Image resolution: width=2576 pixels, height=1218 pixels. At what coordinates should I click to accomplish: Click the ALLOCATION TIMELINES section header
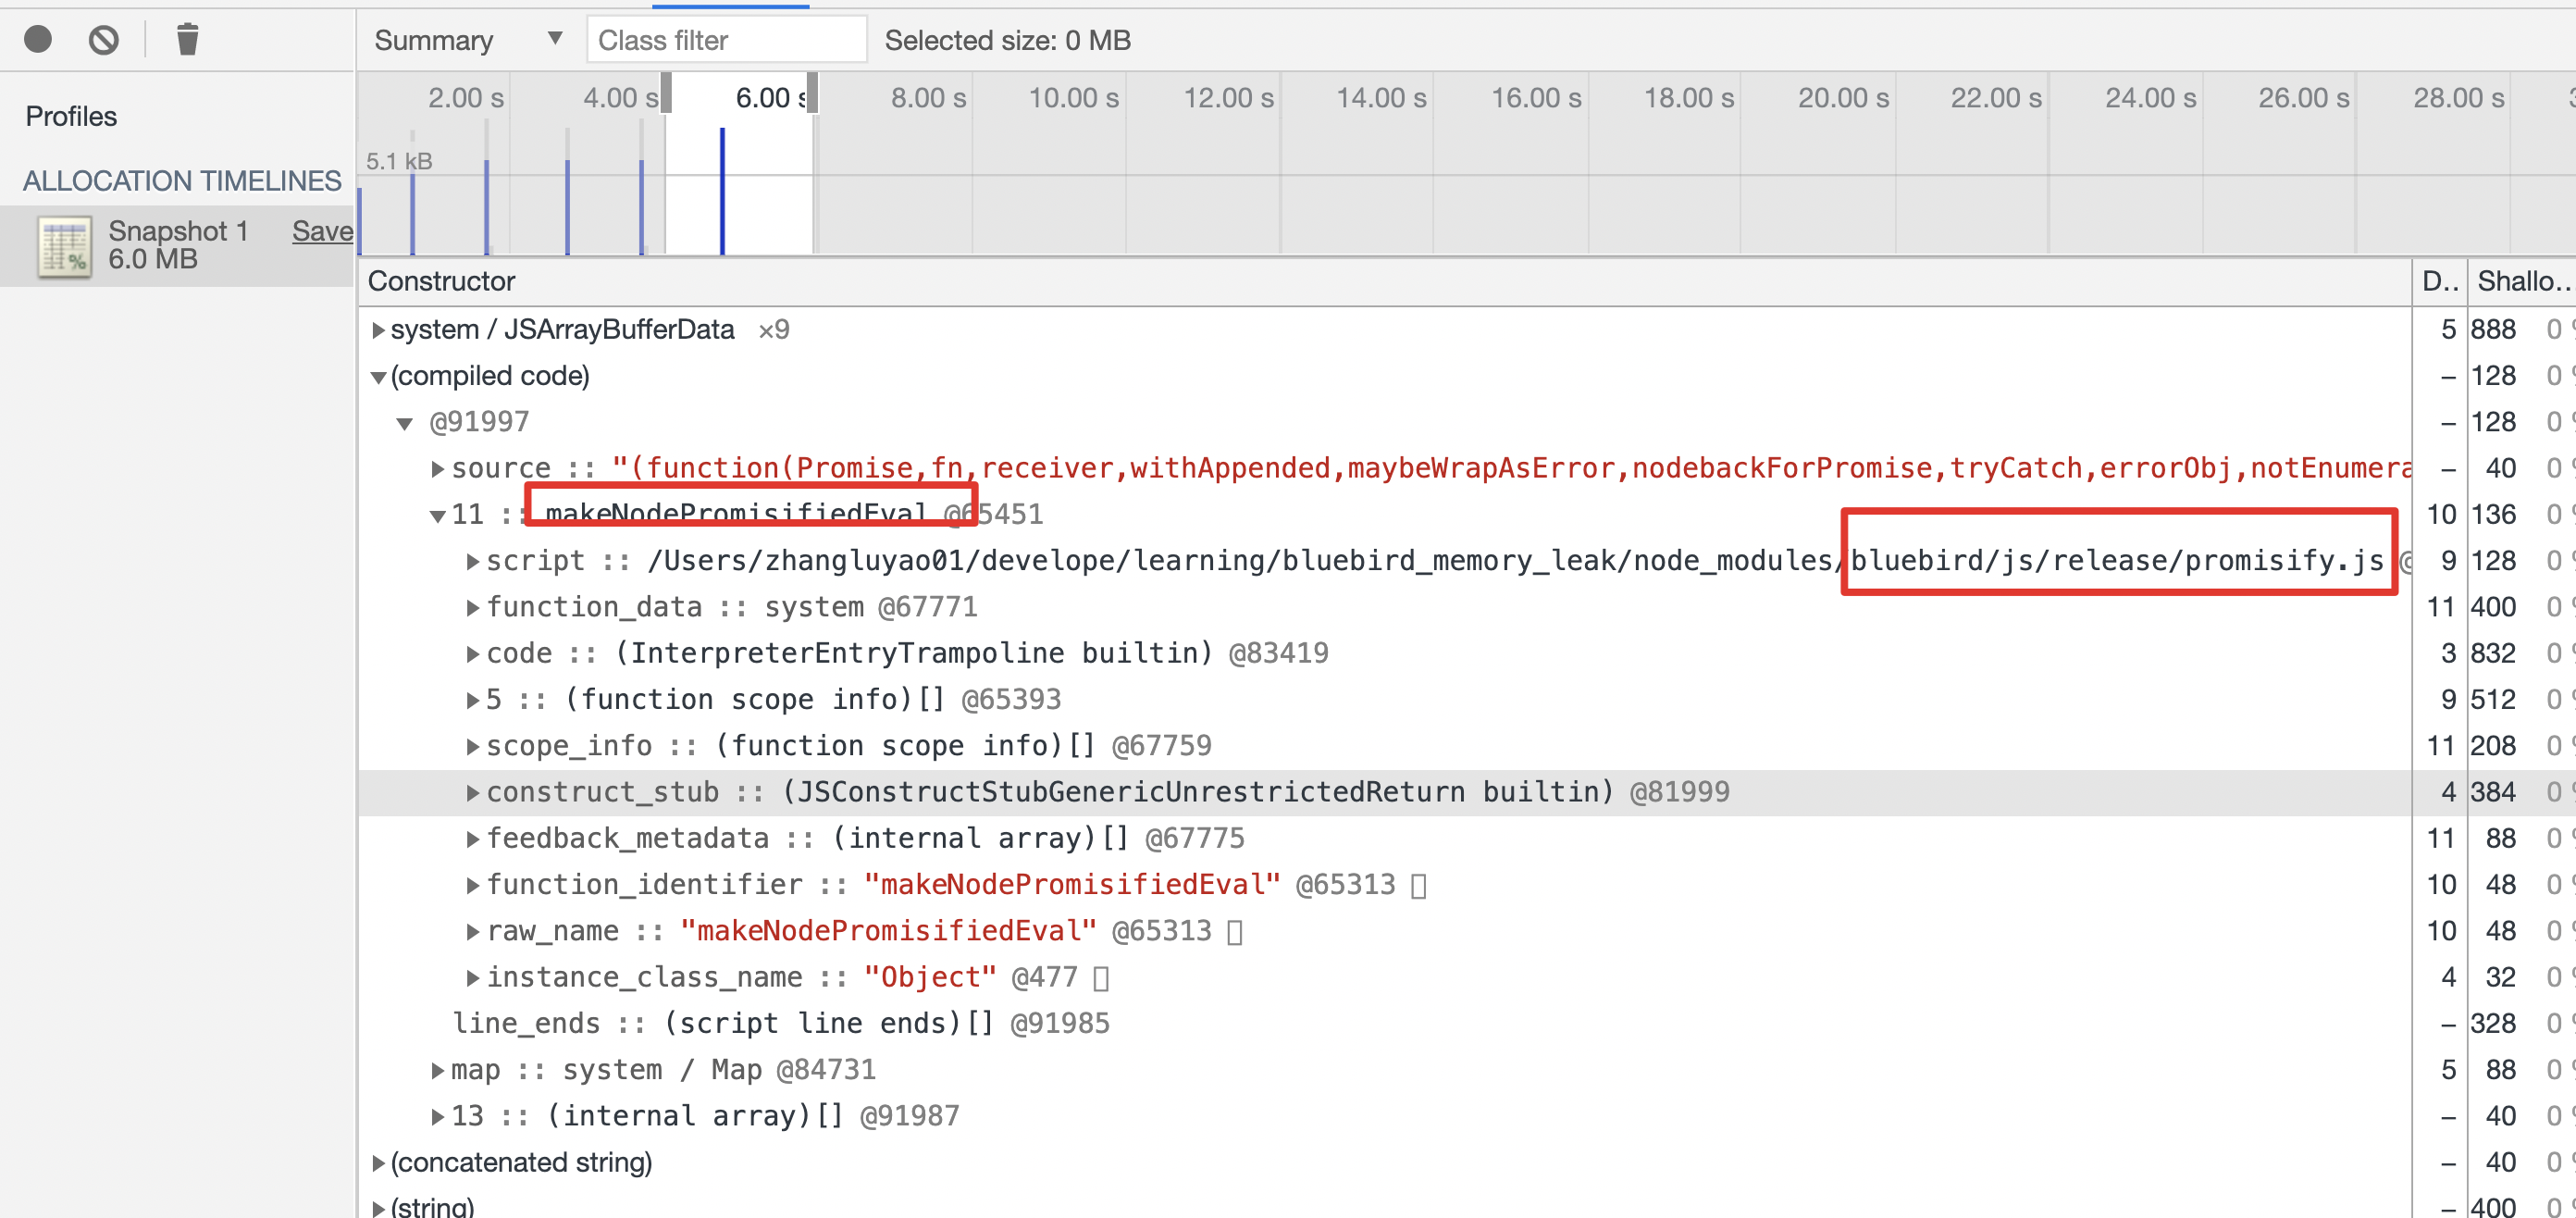click(x=183, y=181)
